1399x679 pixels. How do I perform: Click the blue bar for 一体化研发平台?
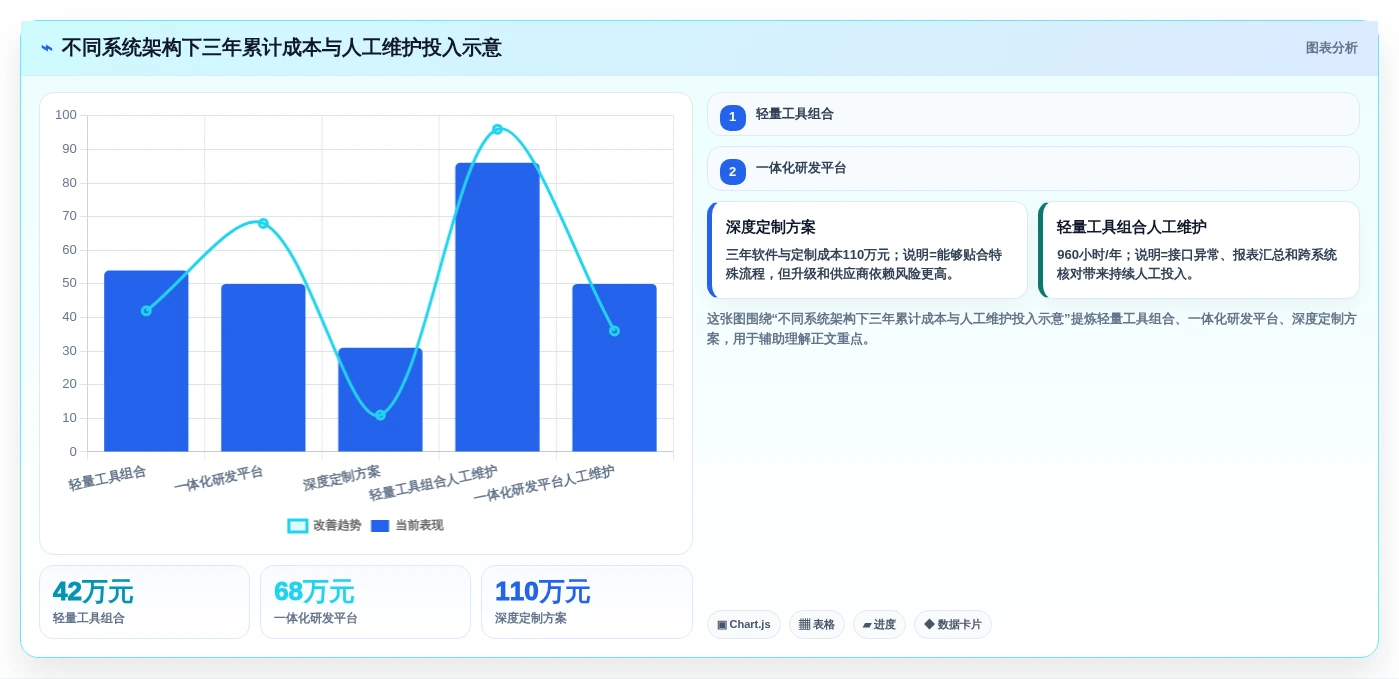coord(263,368)
